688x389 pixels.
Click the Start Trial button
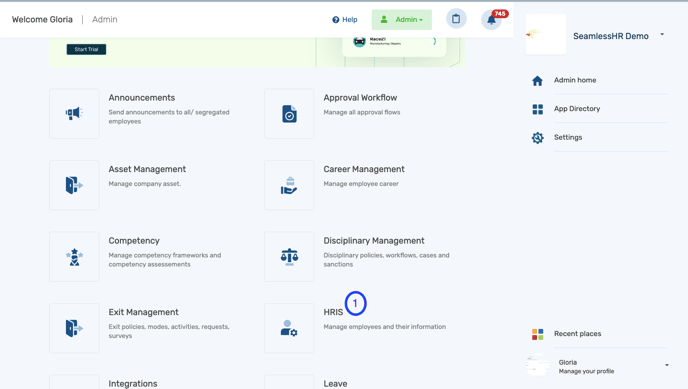[86, 49]
